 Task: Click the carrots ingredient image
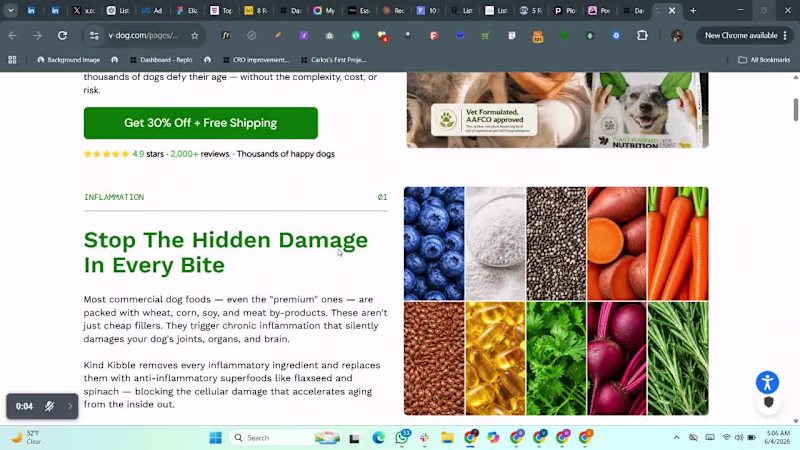pos(678,243)
